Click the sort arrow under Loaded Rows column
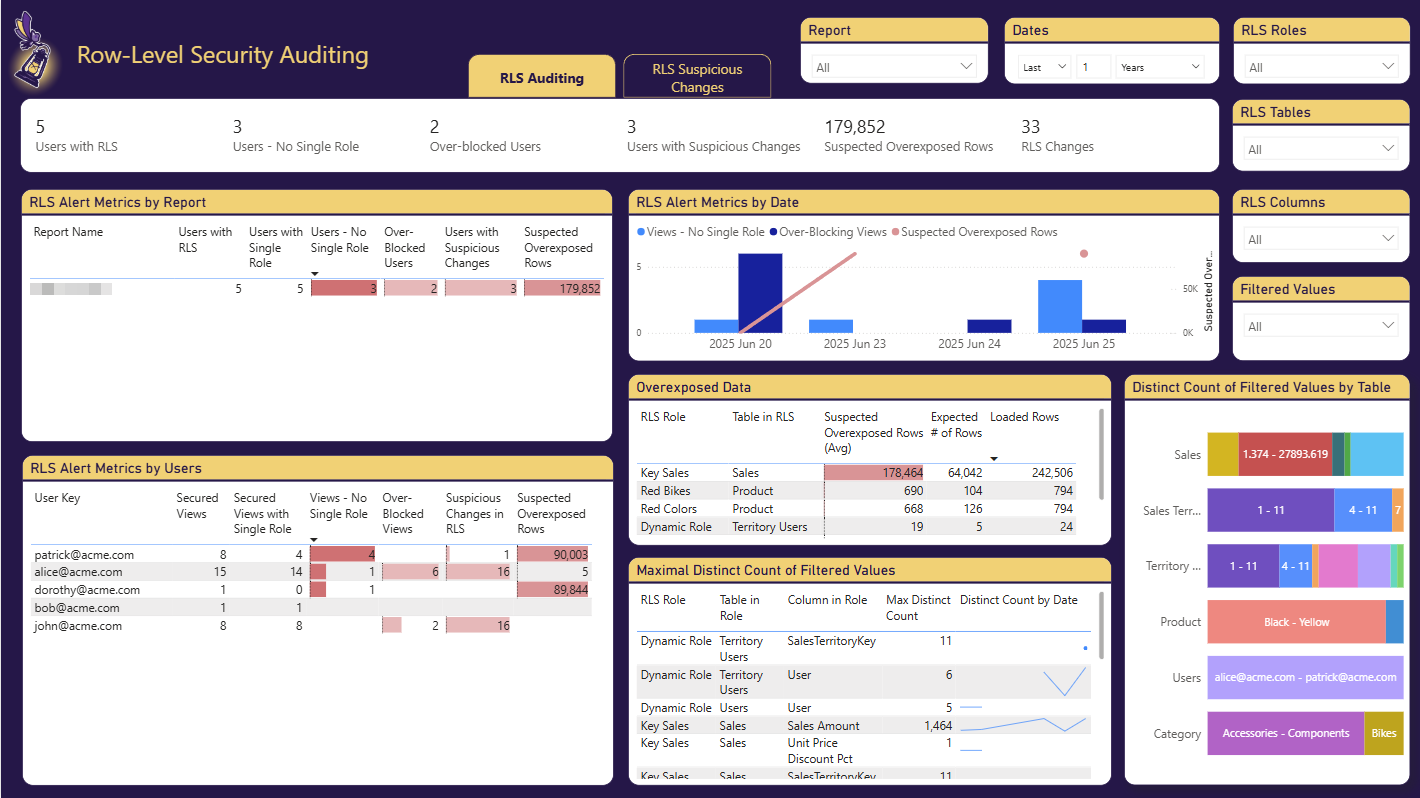 coord(994,458)
